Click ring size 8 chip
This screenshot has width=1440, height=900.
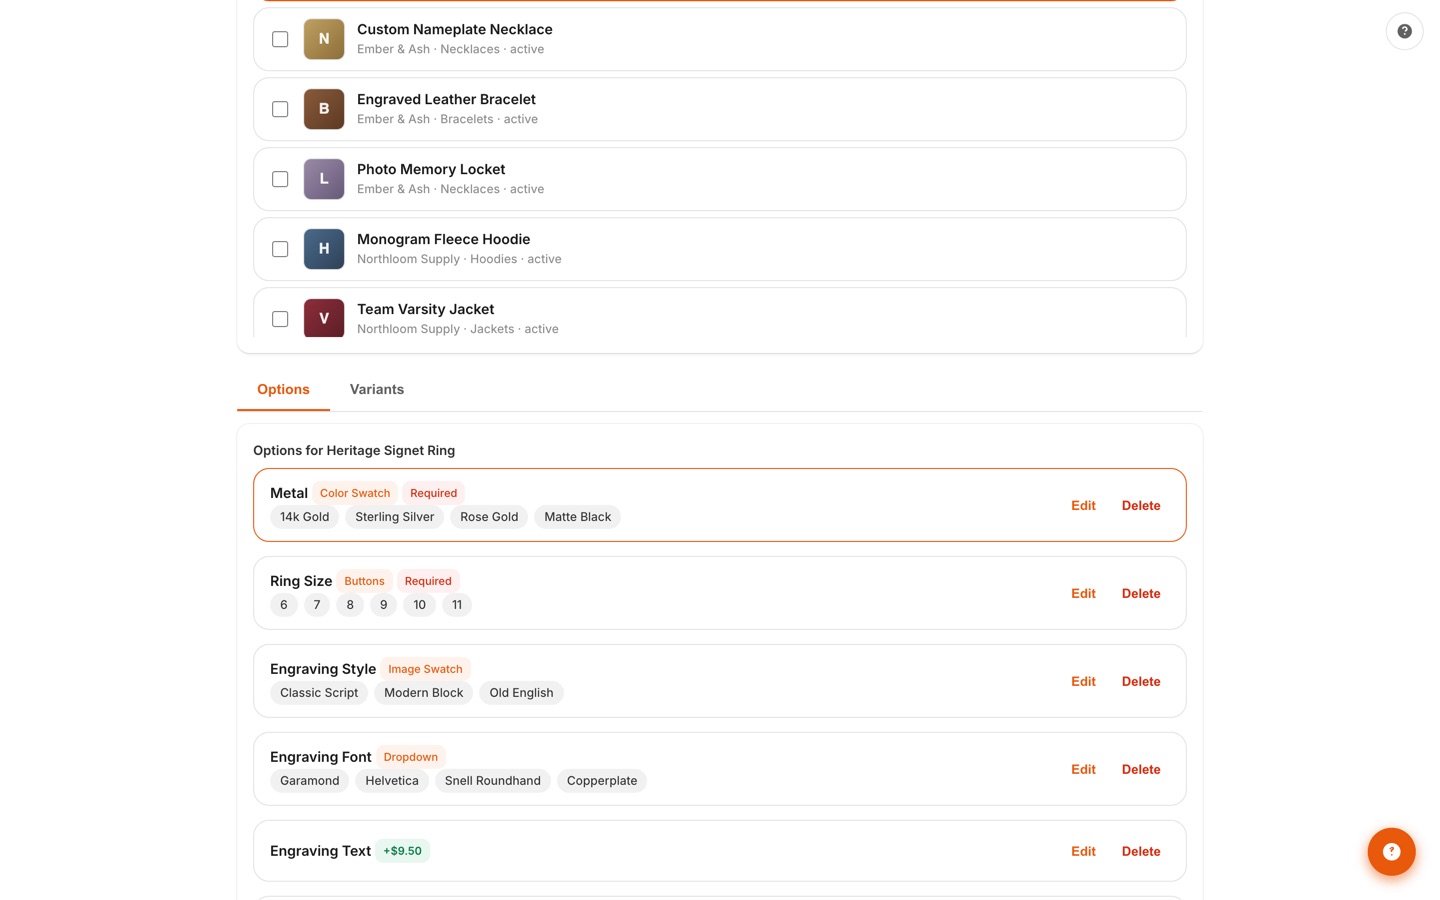(350, 605)
